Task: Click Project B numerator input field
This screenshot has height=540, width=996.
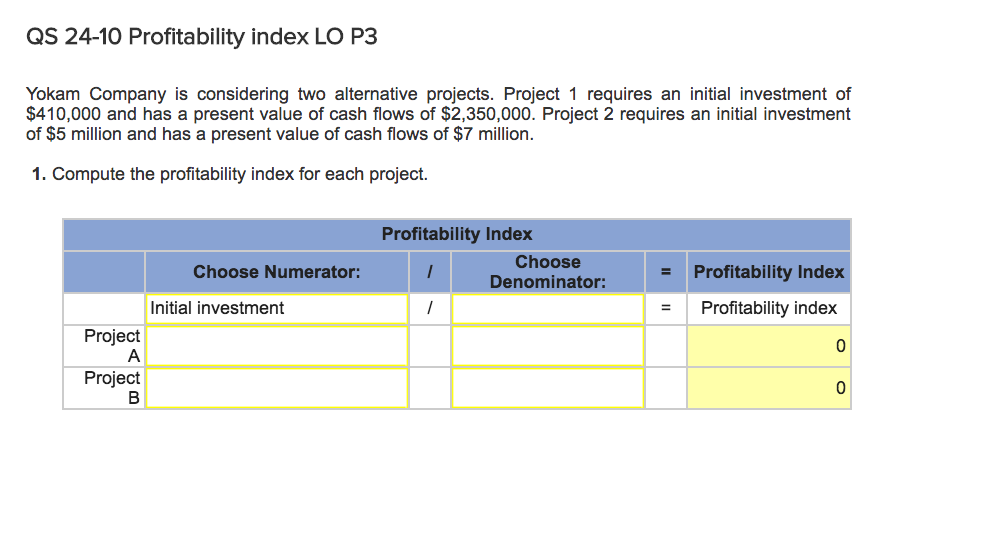Action: 277,388
